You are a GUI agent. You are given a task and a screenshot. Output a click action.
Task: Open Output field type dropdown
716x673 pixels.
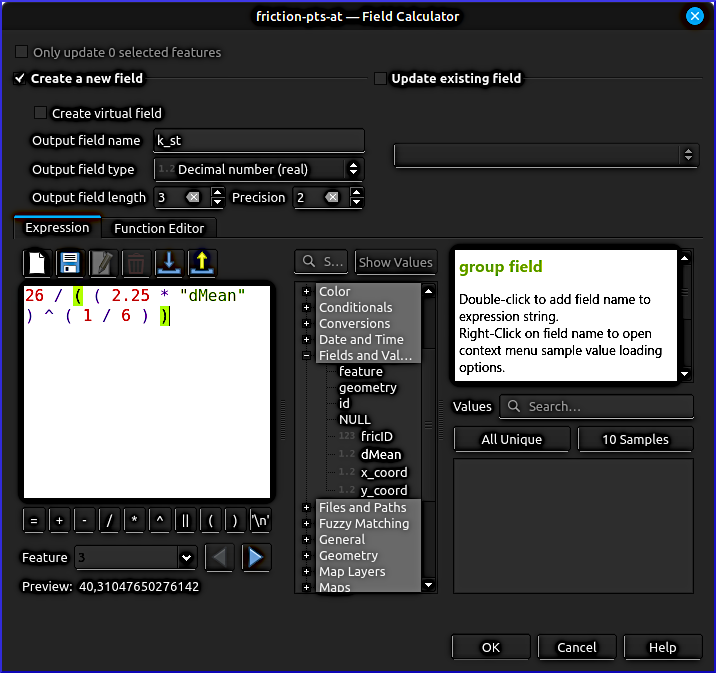(x=259, y=169)
